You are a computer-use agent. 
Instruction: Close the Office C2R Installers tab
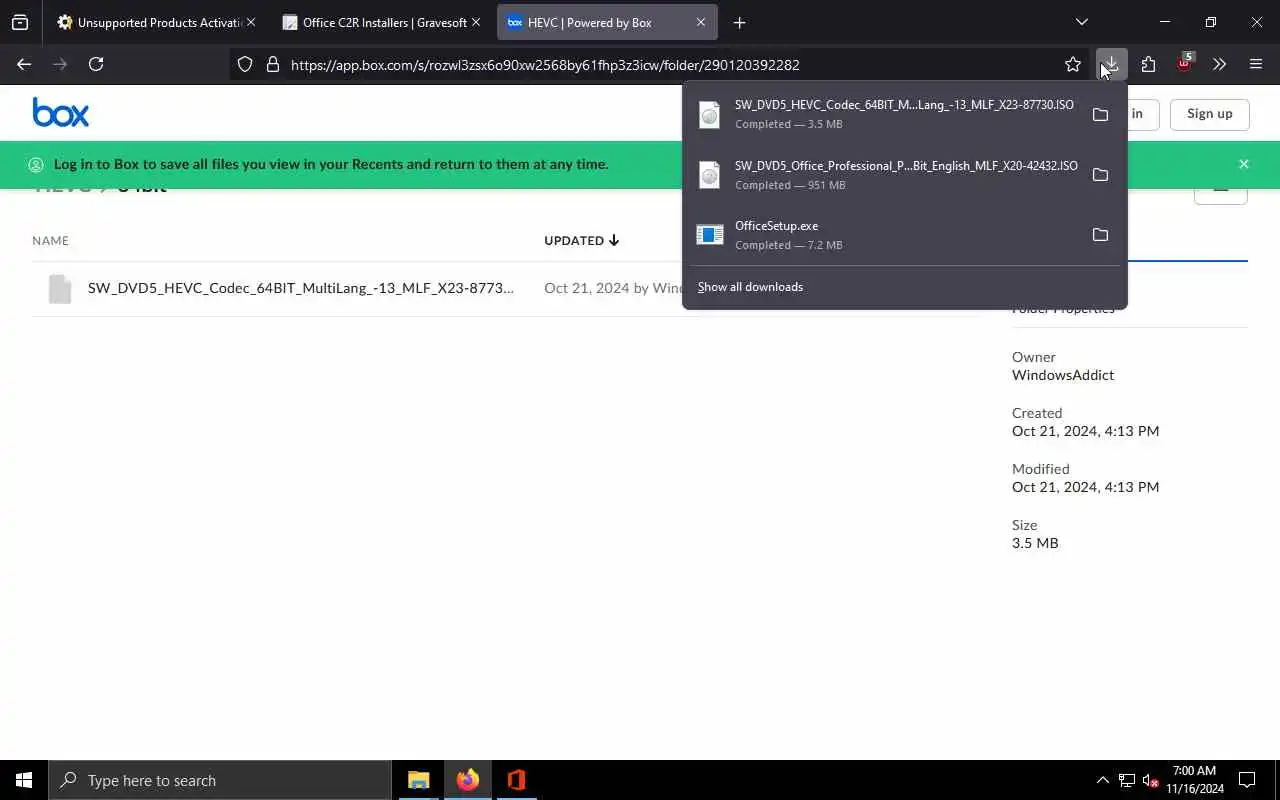coord(475,22)
